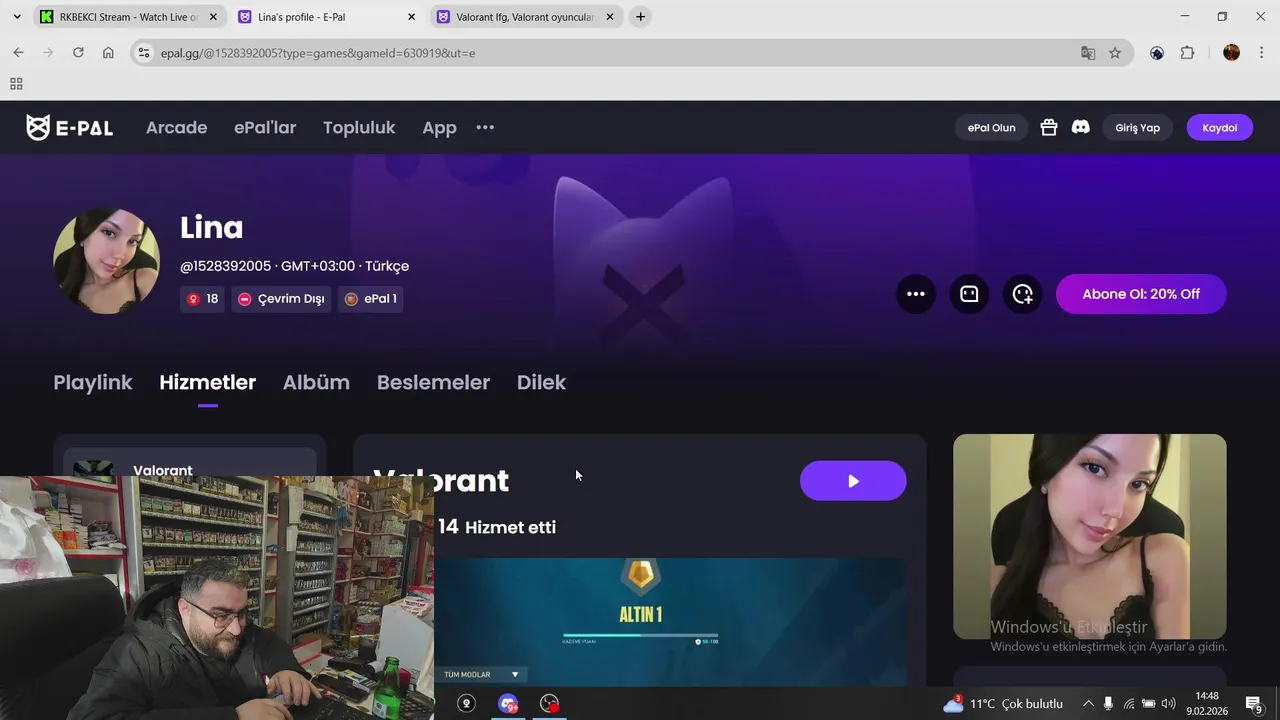Image resolution: width=1280 pixels, height=720 pixels.
Task: Click the Valorant ALTIN 1 rank image
Action: (x=670, y=622)
